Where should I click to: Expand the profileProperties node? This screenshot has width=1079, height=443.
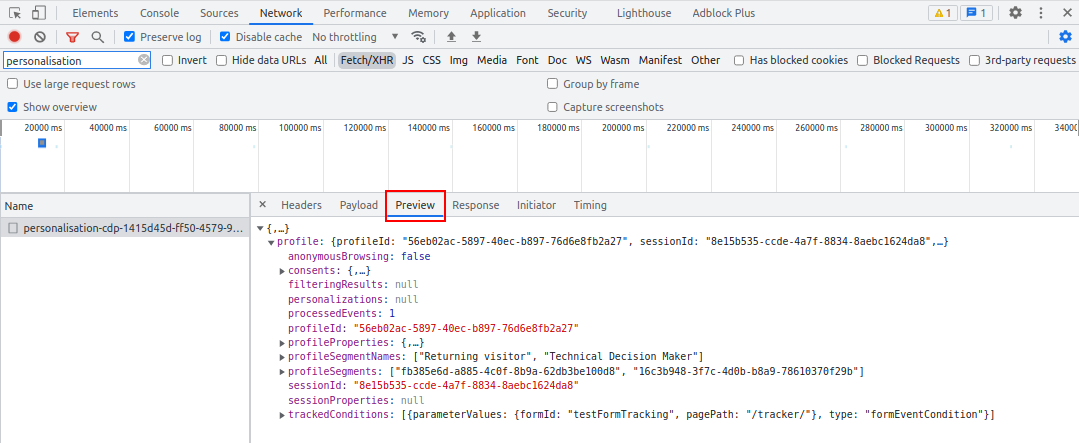282,343
